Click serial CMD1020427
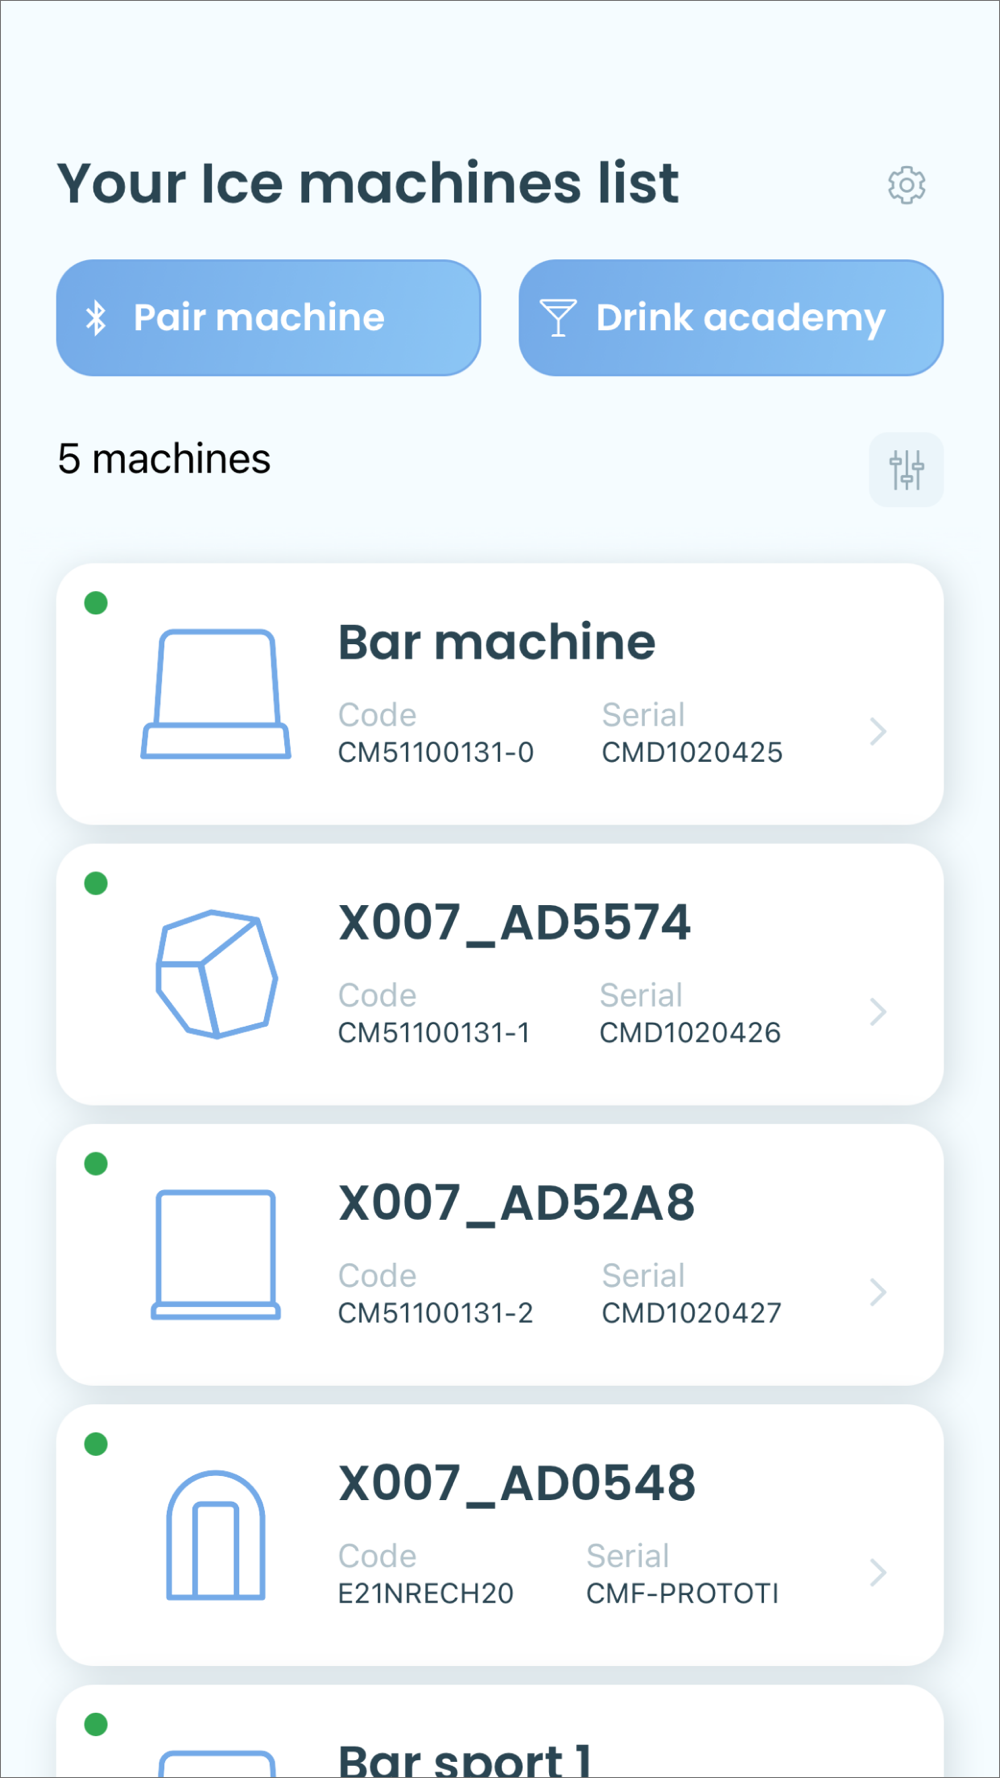The image size is (1000, 1778). pos(692,1312)
